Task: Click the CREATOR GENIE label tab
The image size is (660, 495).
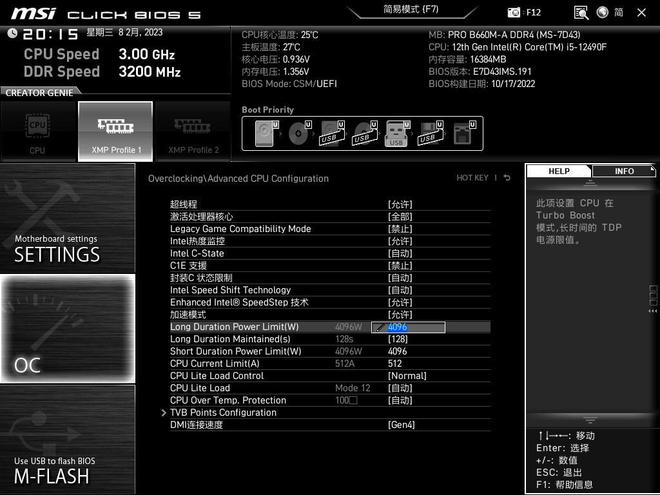Action: [39, 93]
